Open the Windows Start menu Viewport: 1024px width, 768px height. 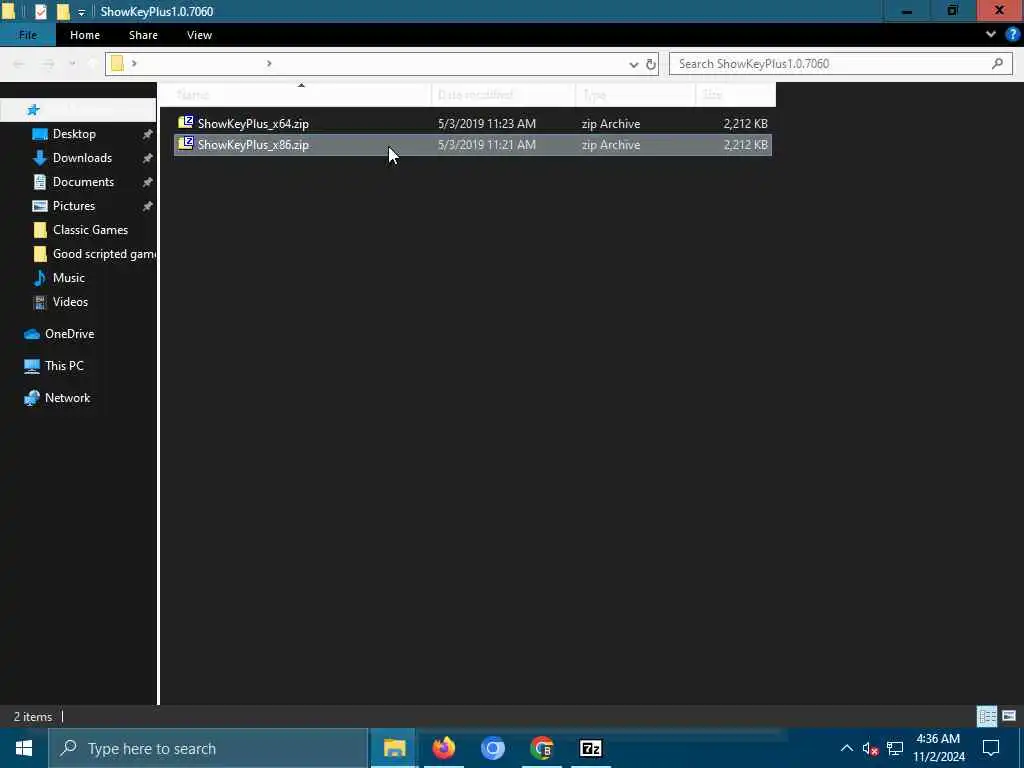coord(24,748)
